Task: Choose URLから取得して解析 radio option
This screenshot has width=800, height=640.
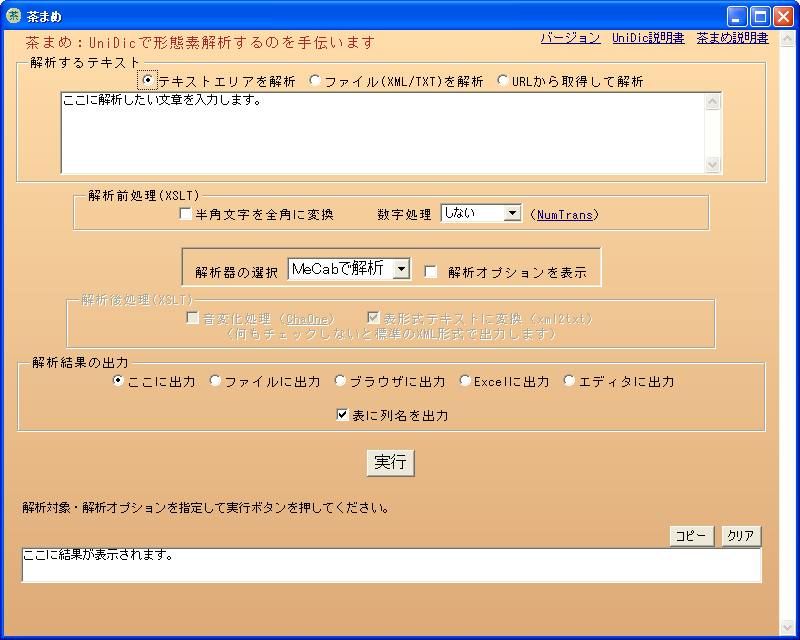Action: pos(503,81)
